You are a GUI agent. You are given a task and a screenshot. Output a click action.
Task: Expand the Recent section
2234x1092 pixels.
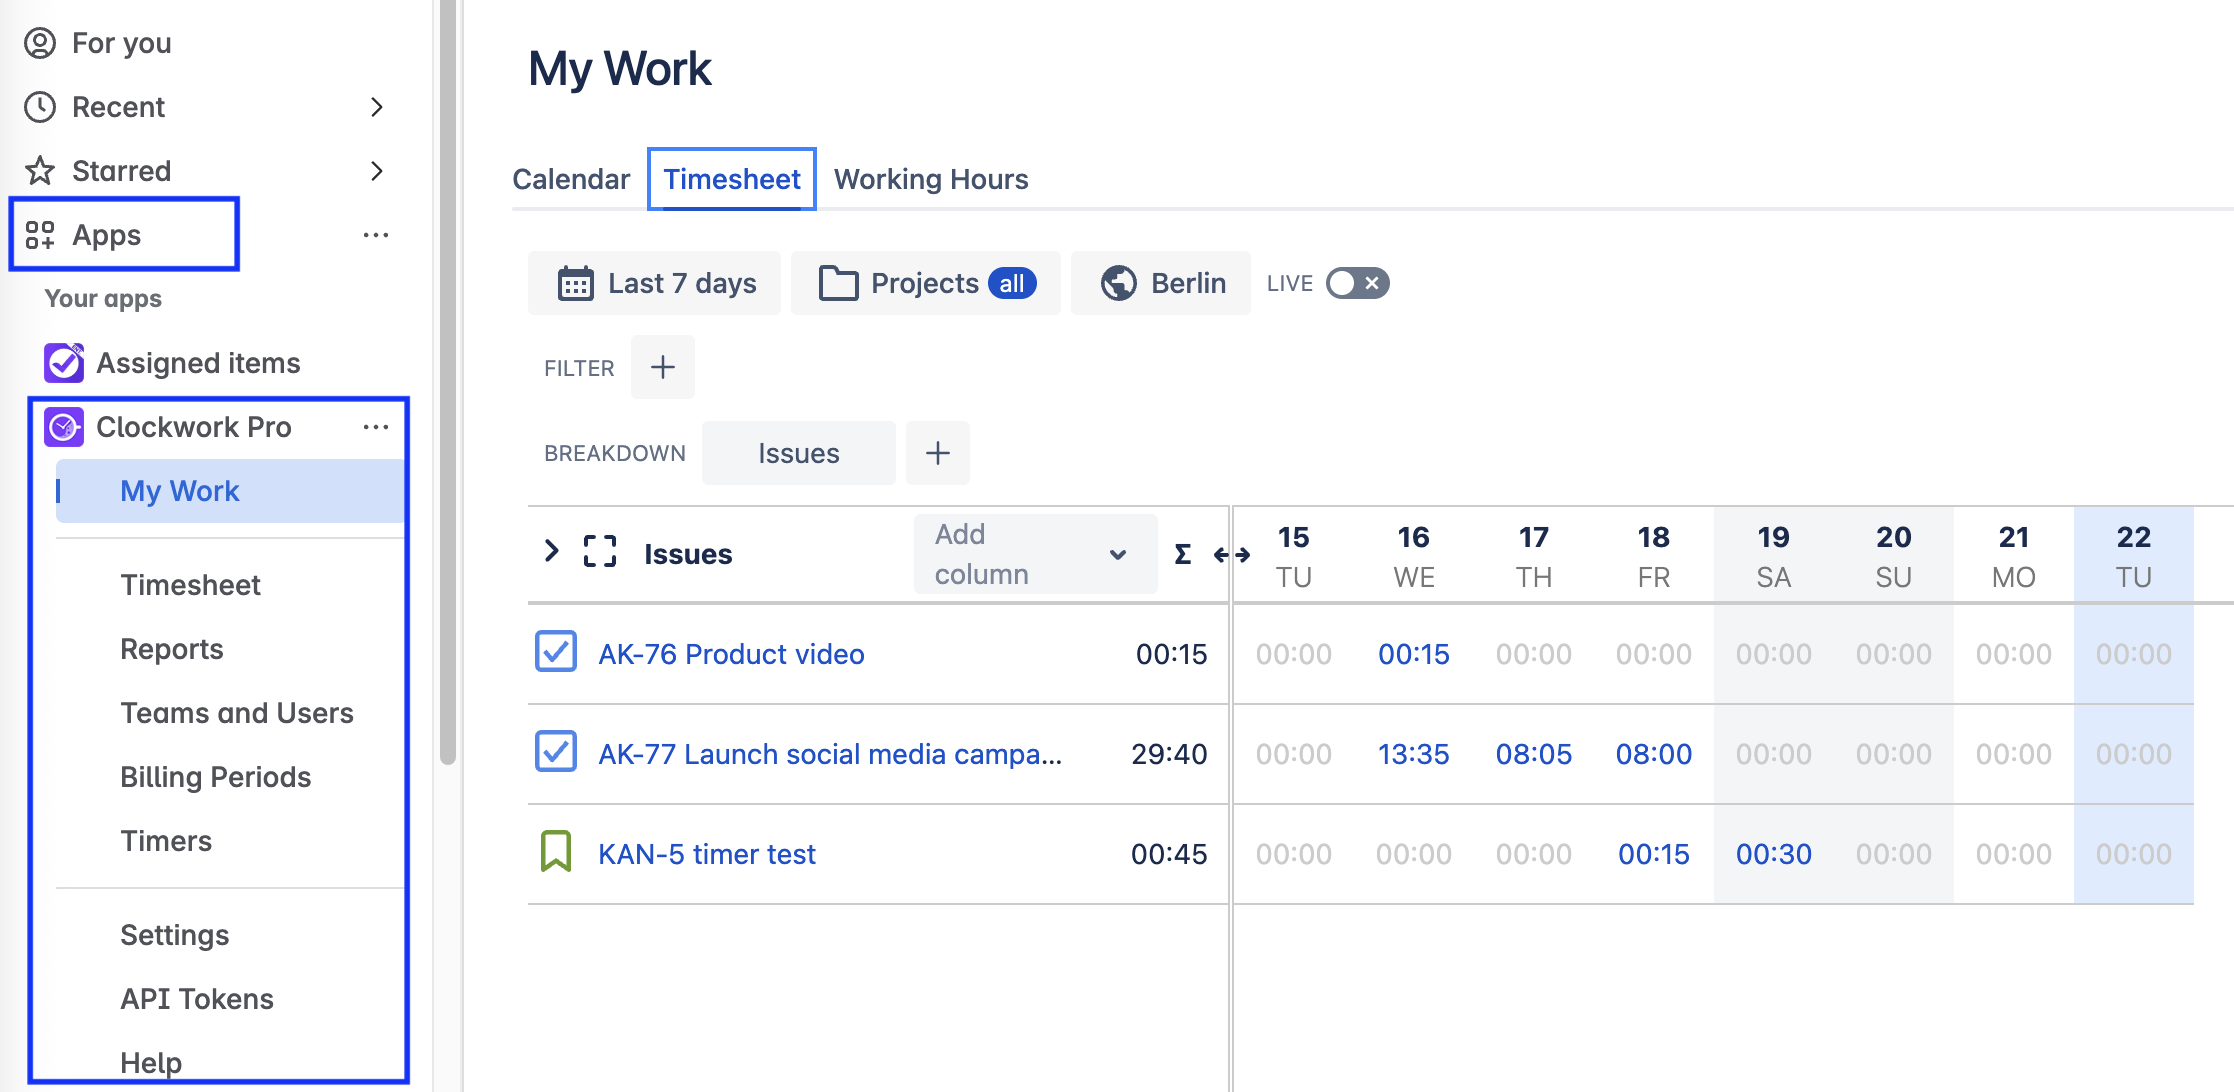[x=376, y=107]
